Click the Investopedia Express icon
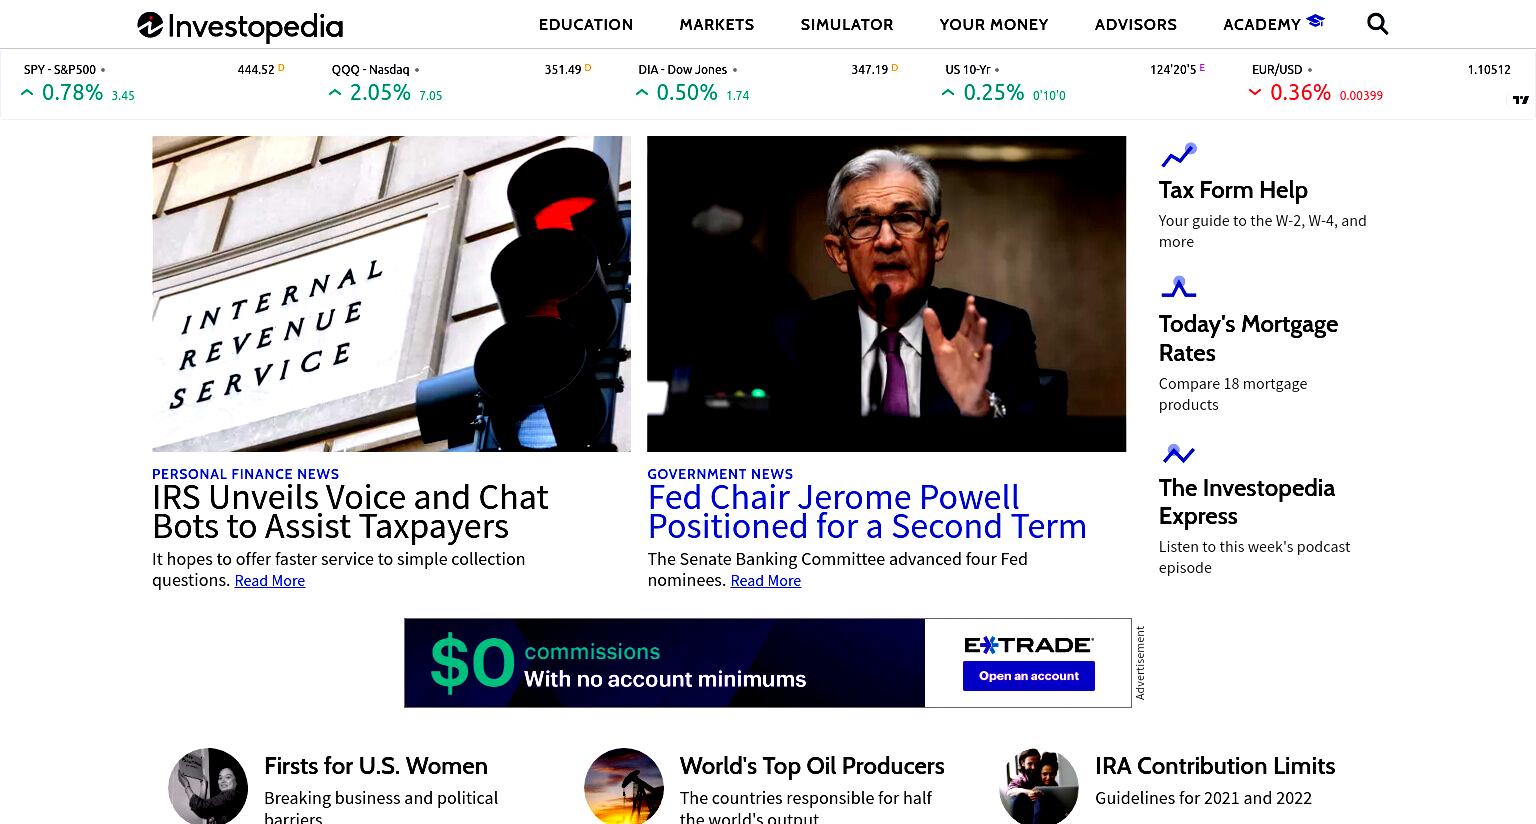This screenshot has height=824, width=1536. (1178, 454)
